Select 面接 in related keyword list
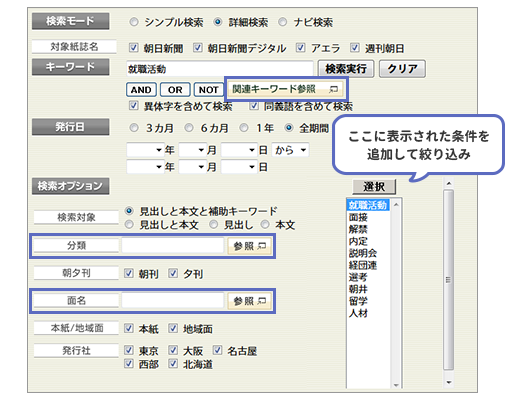The height and width of the screenshot is (400, 510). [x=358, y=217]
